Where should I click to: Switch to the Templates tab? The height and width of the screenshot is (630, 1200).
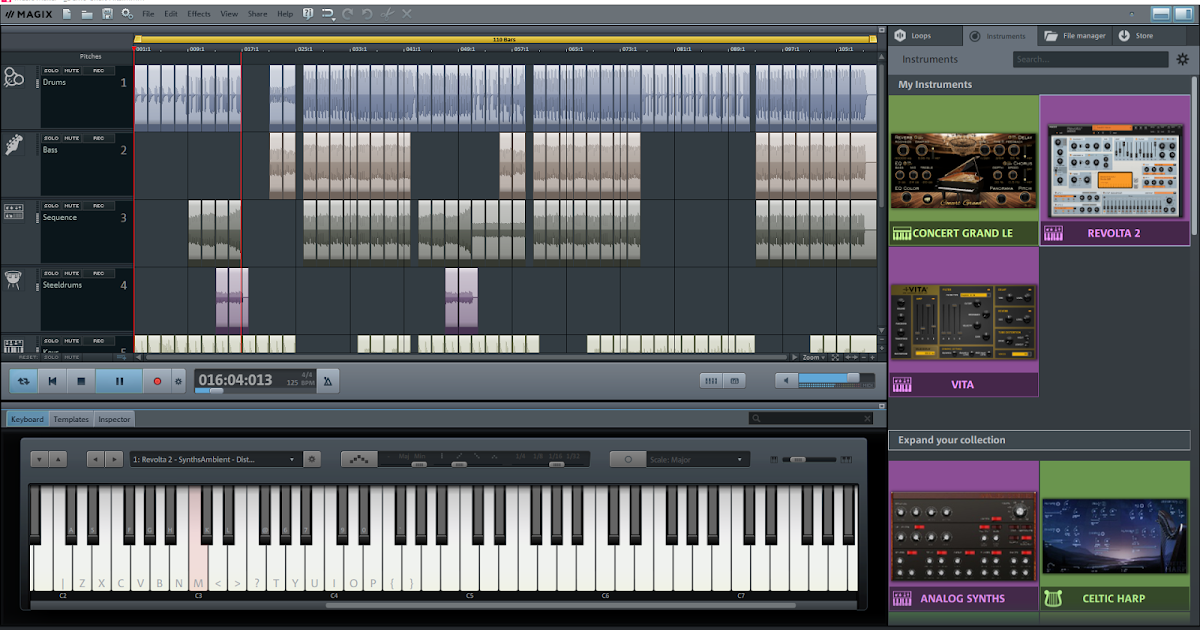click(71, 419)
